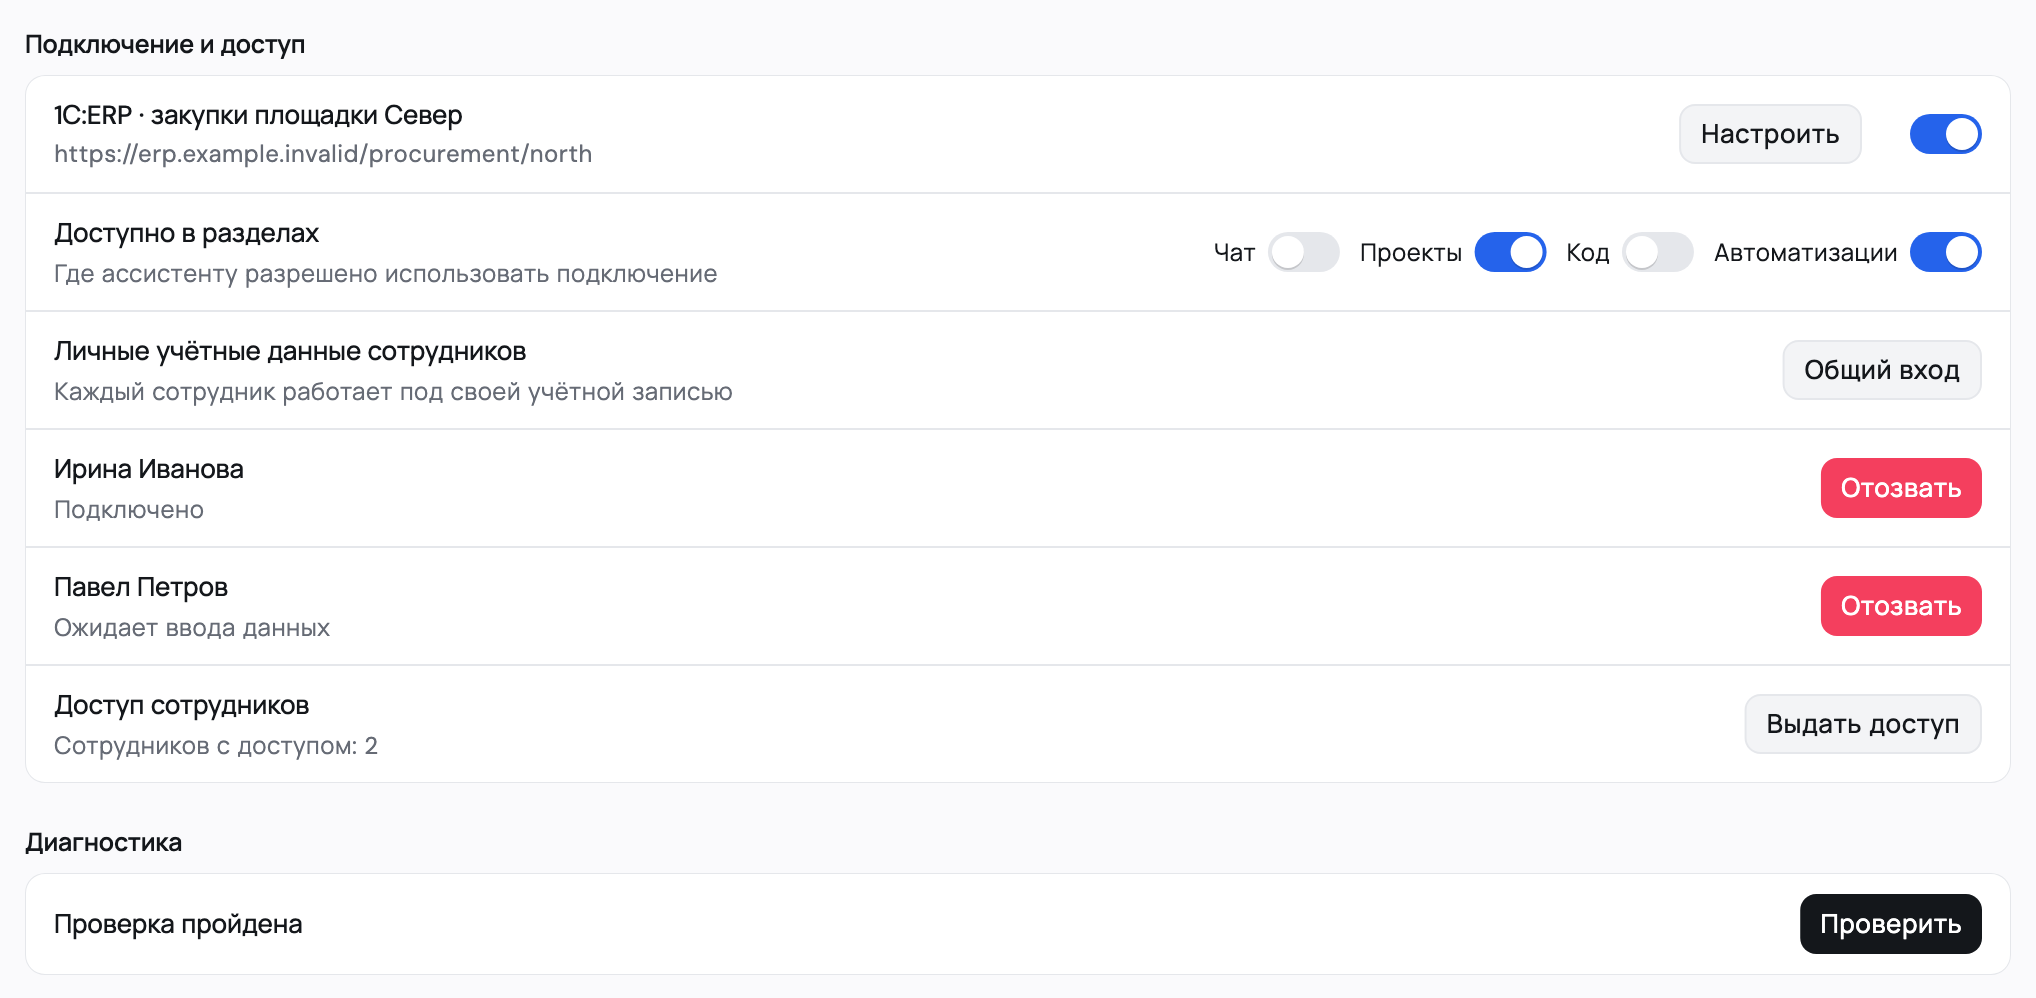Click the Диагностика section heading
Image resolution: width=2036 pixels, height=998 pixels.
click(104, 842)
